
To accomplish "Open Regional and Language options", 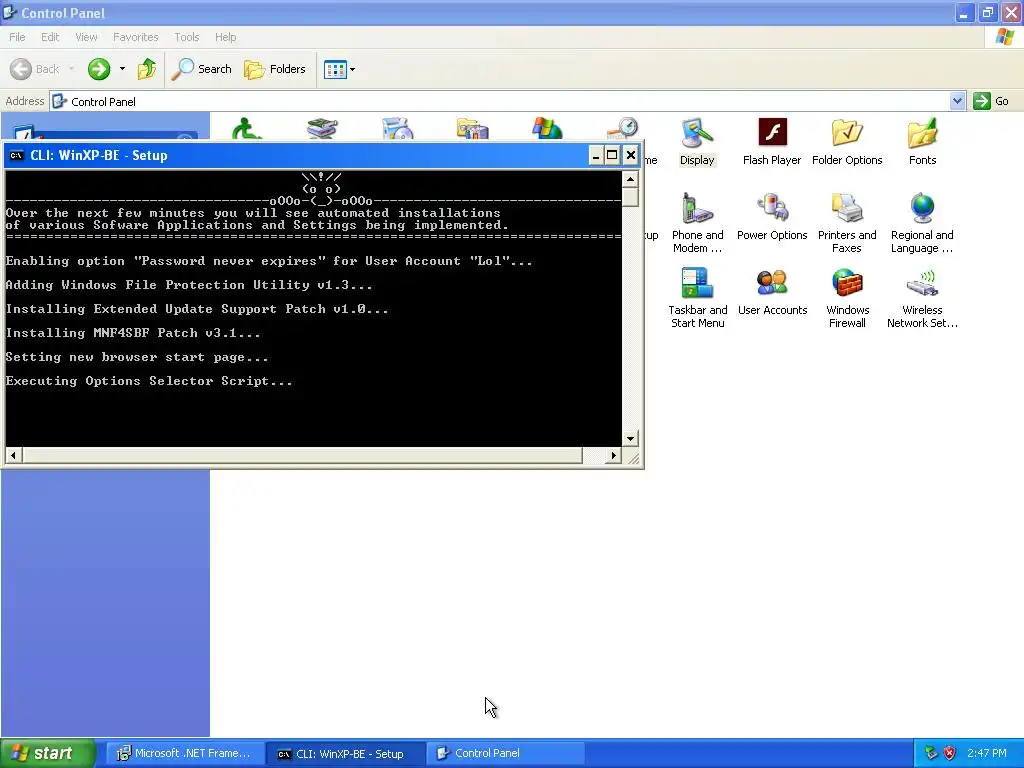I will point(922,223).
